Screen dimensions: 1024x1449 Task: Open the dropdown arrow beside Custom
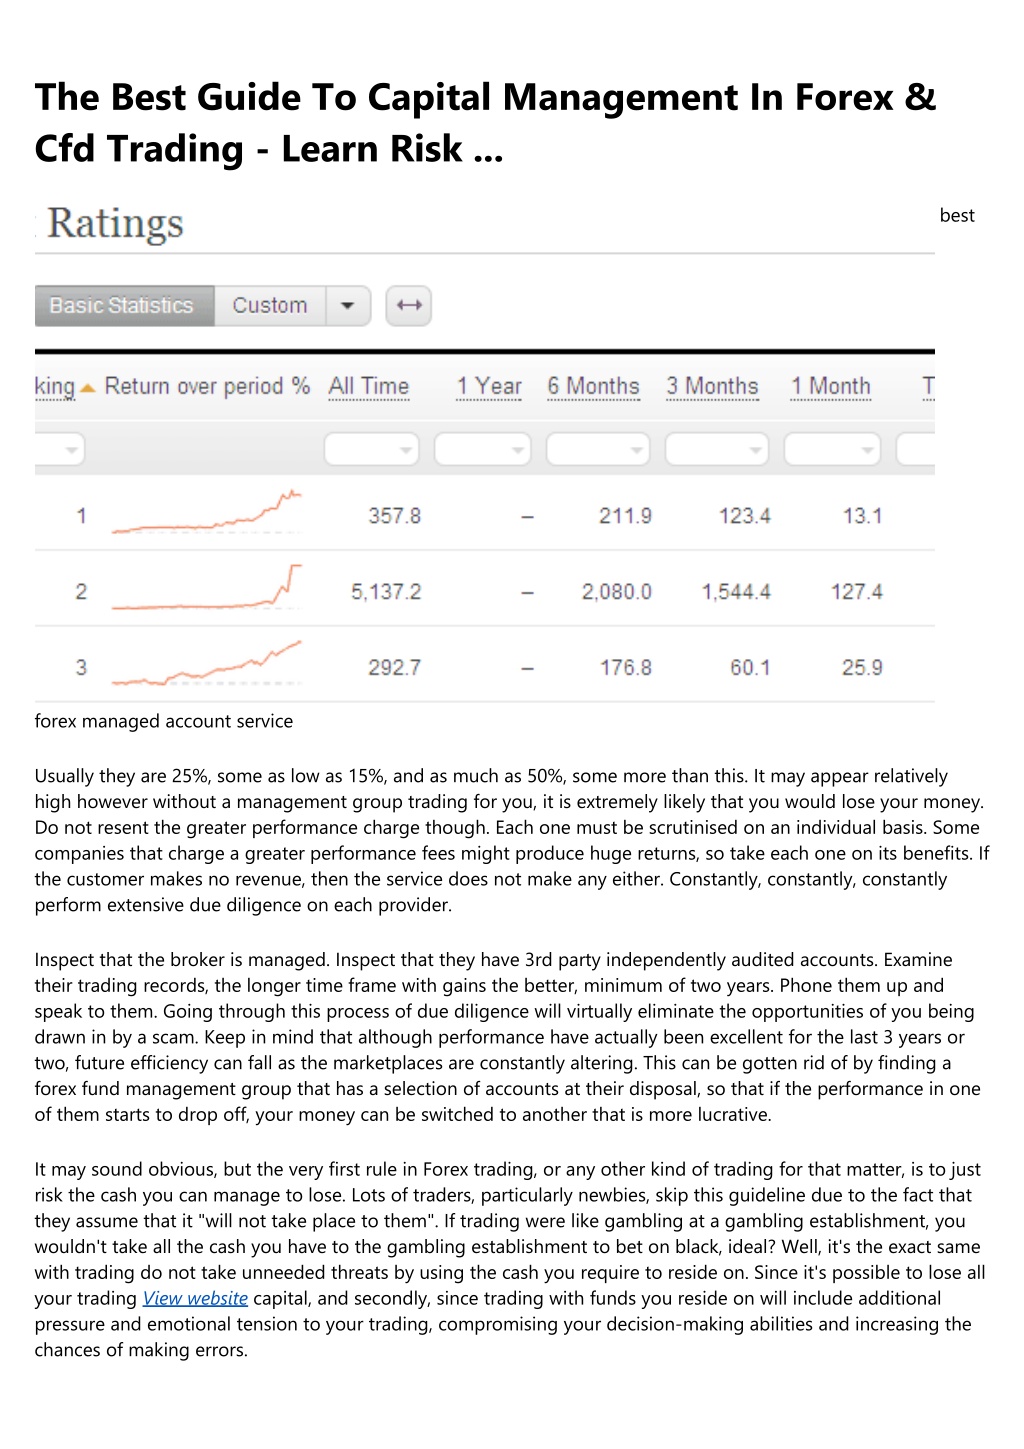348,306
